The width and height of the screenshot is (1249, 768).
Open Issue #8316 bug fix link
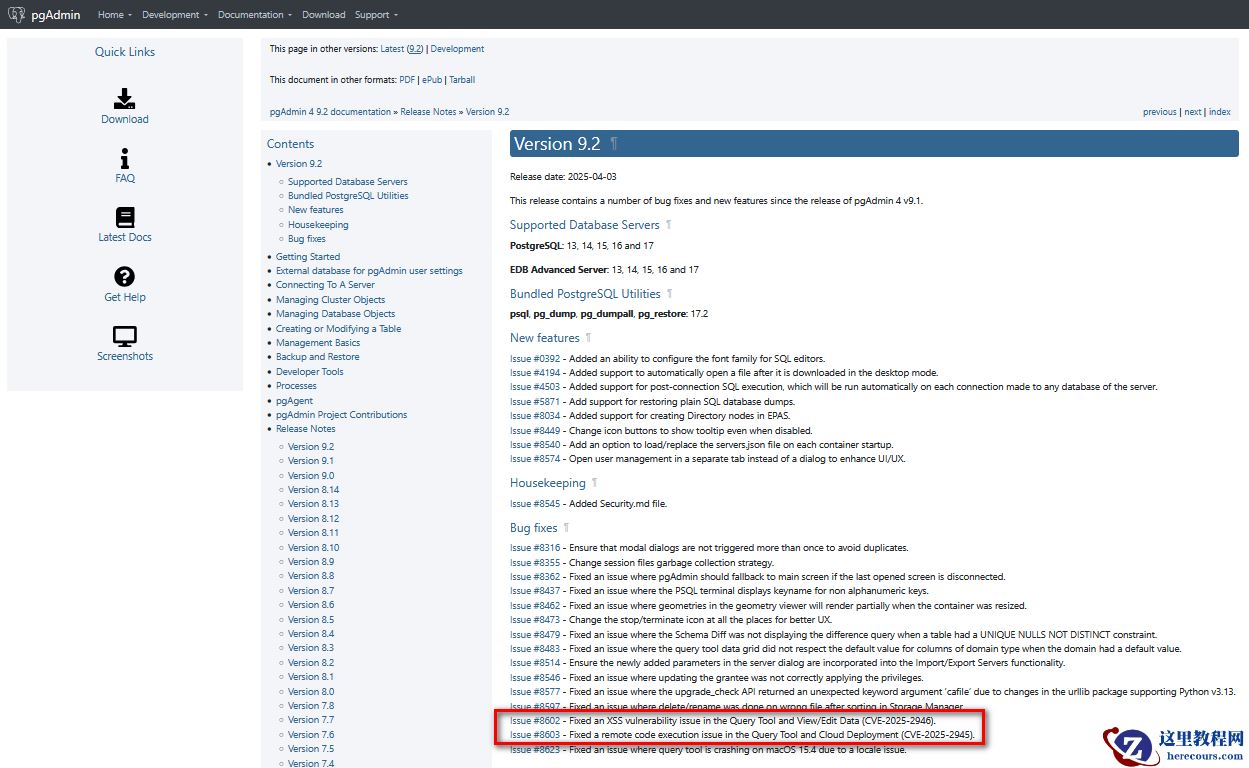[535, 548]
